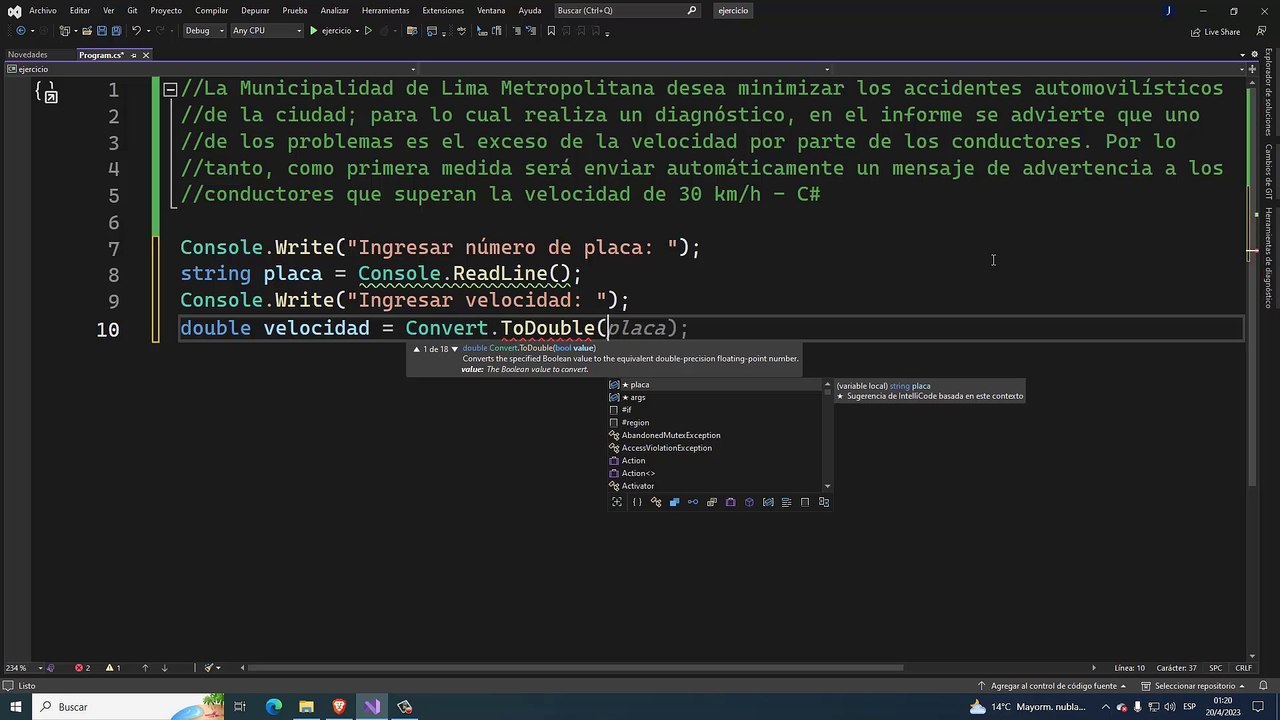Viewport: 1280px width, 720px height.
Task: Toggle the pin on Program.cs tab
Action: click(133, 55)
